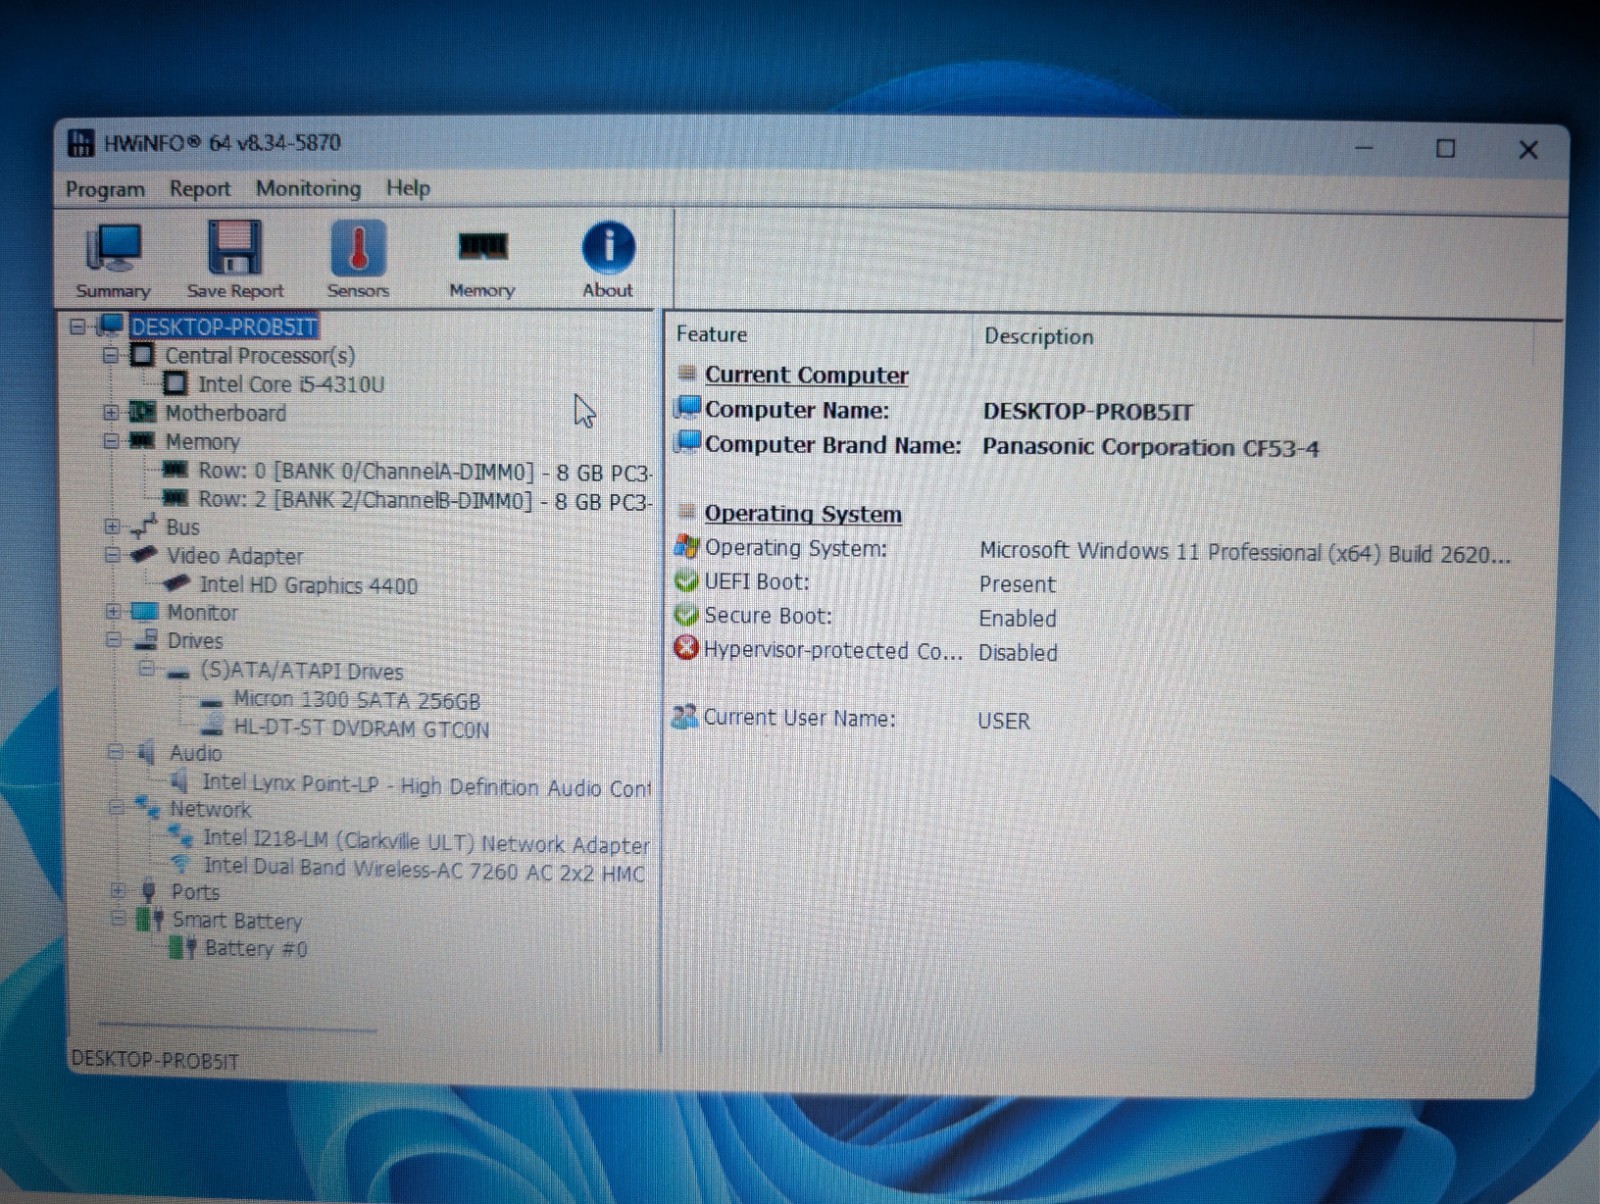Viewport: 1600px width, 1204px height.
Task: Click the Wireless-AC 7260 wifi icon
Action: tap(181, 864)
